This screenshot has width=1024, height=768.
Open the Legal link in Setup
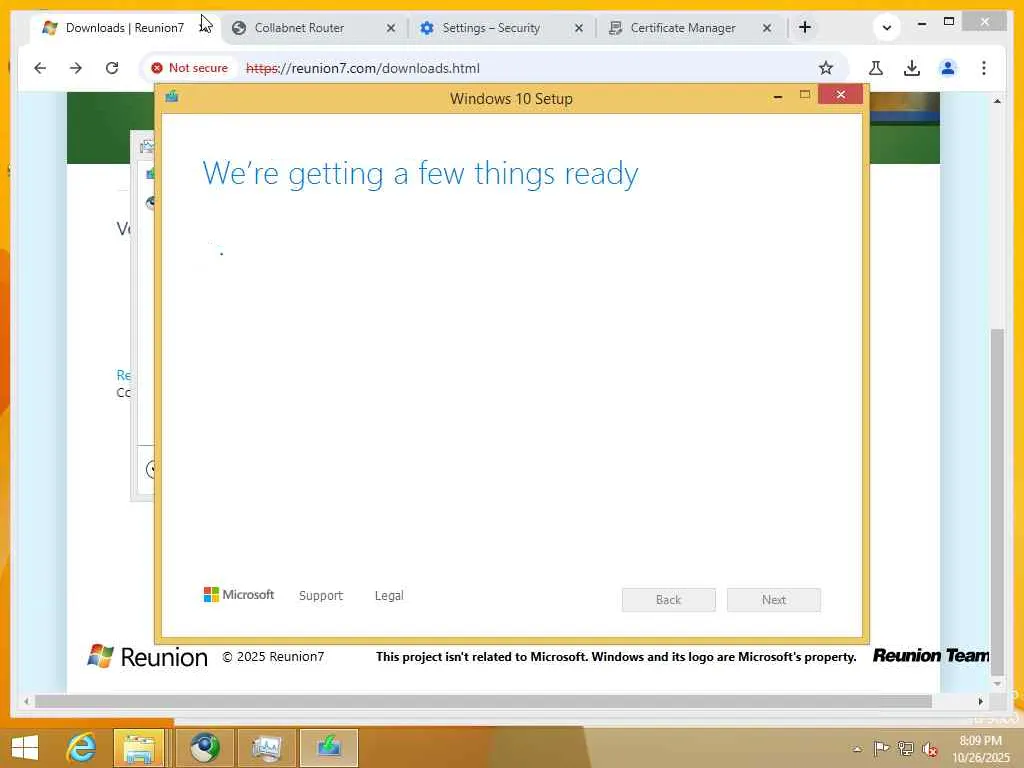pos(389,596)
